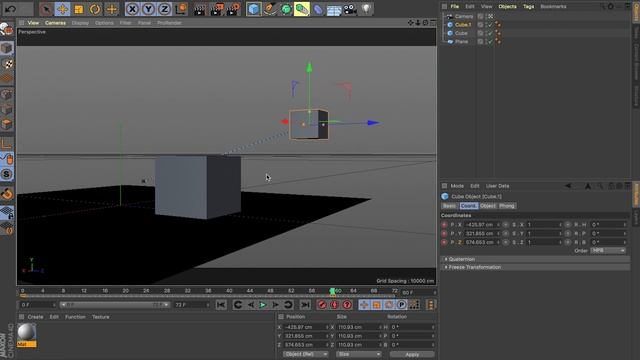This screenshot has height=360, width=640.
Task: Toggle the layer box for Camera row
Action: [x=480, y=16]
